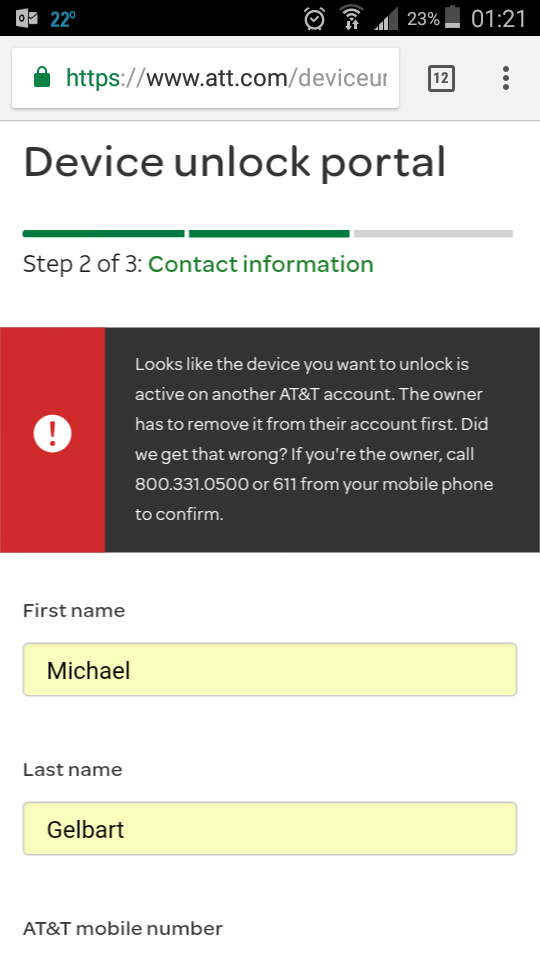The image size is (540, 960).
Task: Tap the Device unlock portal heading
Action: tap(234, 163)
